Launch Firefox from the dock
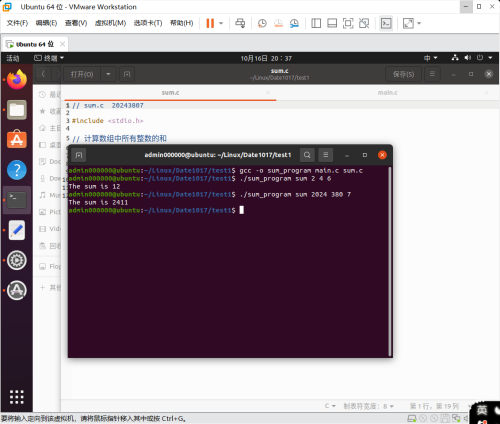The height and width of the screenshot is (424, 500). [17, 80]
